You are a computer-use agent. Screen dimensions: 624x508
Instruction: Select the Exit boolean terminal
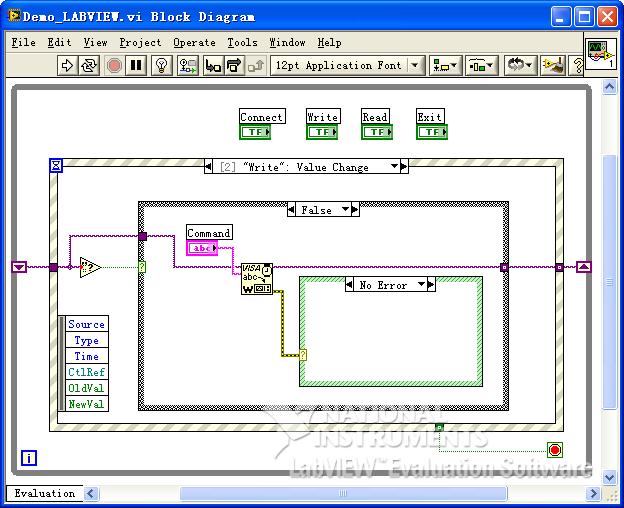(432, 132)
